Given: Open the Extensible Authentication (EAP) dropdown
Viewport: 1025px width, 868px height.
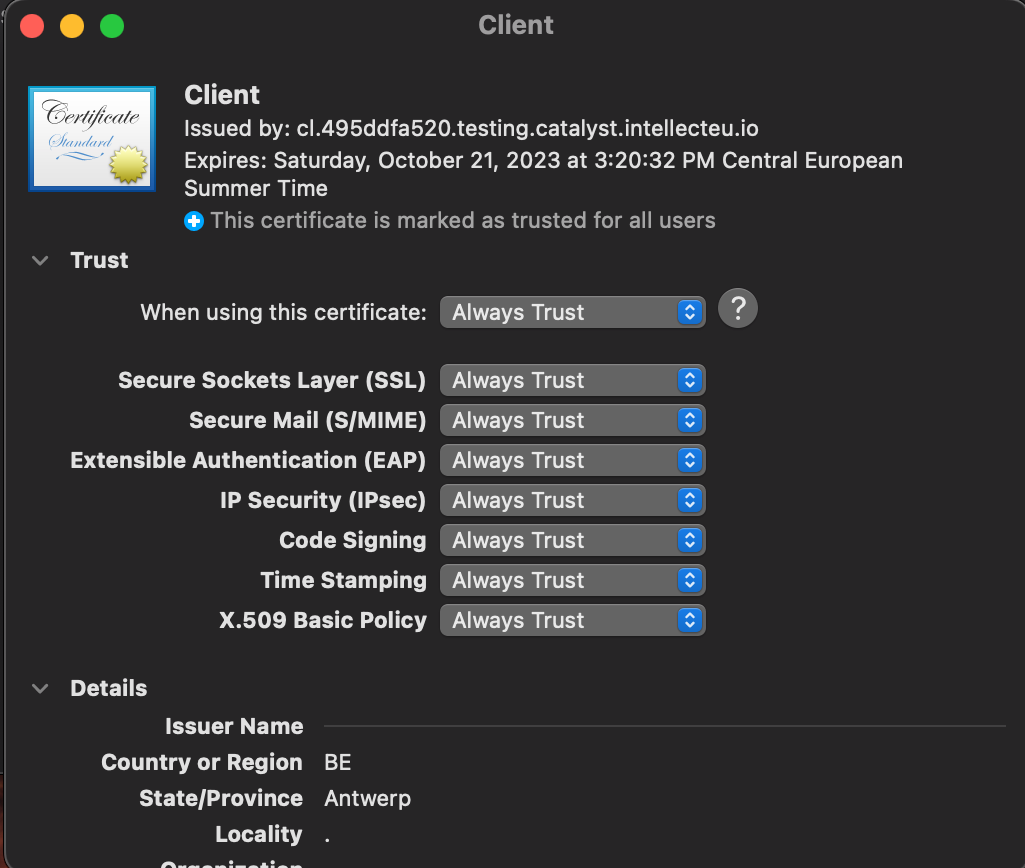Looking at the screenshot, I should [x=572, y=460].
